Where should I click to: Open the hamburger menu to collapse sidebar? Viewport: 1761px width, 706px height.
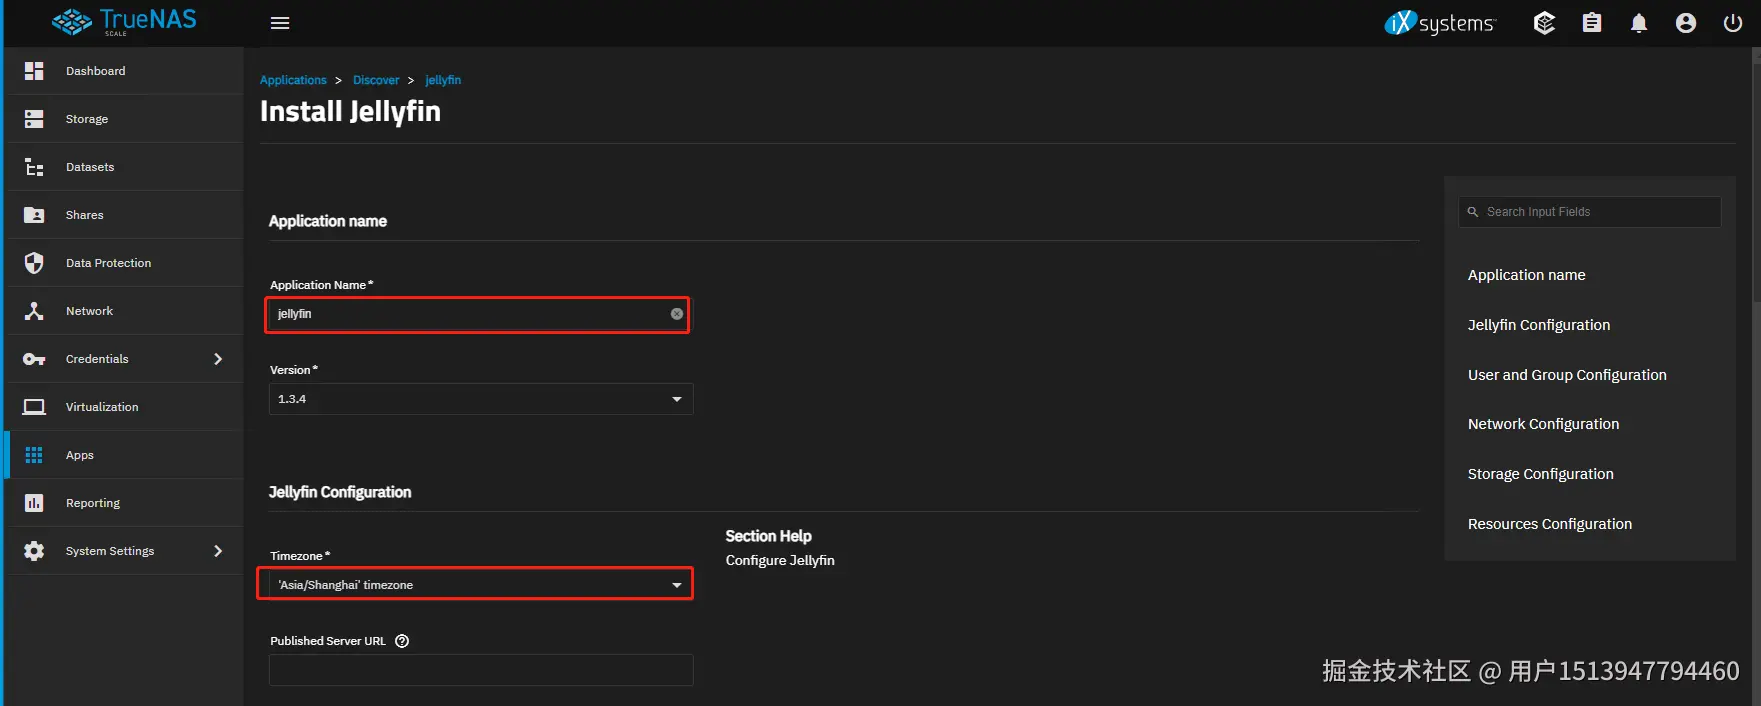click(x=280, y=23)
